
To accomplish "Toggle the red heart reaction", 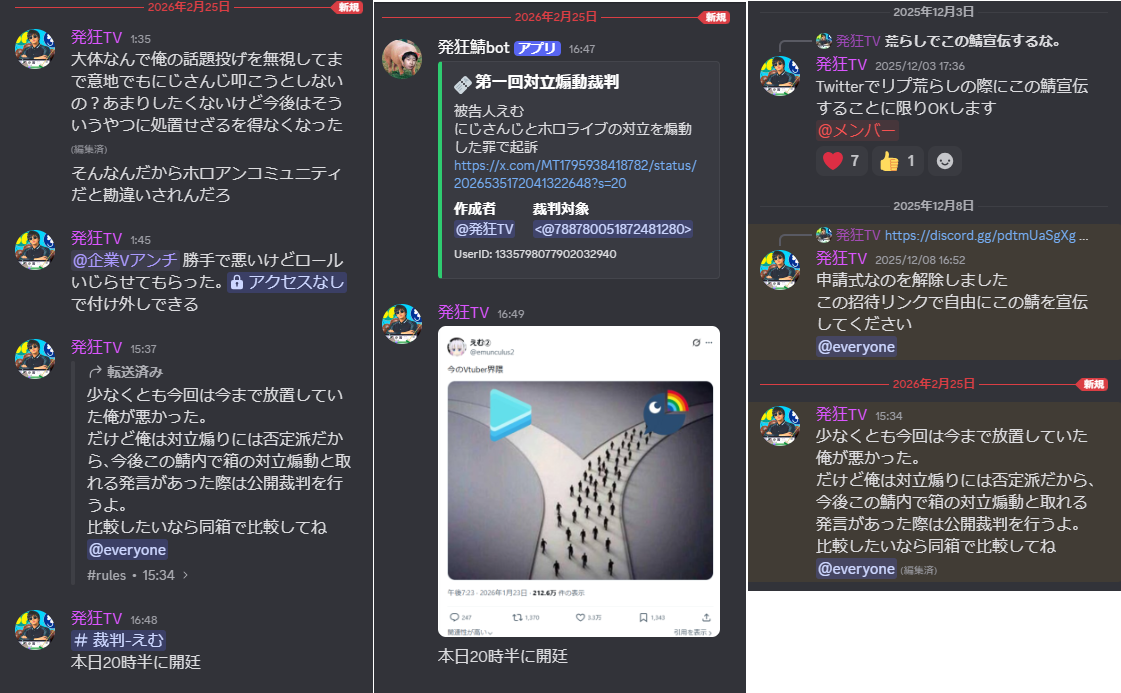I will point(841,161).
